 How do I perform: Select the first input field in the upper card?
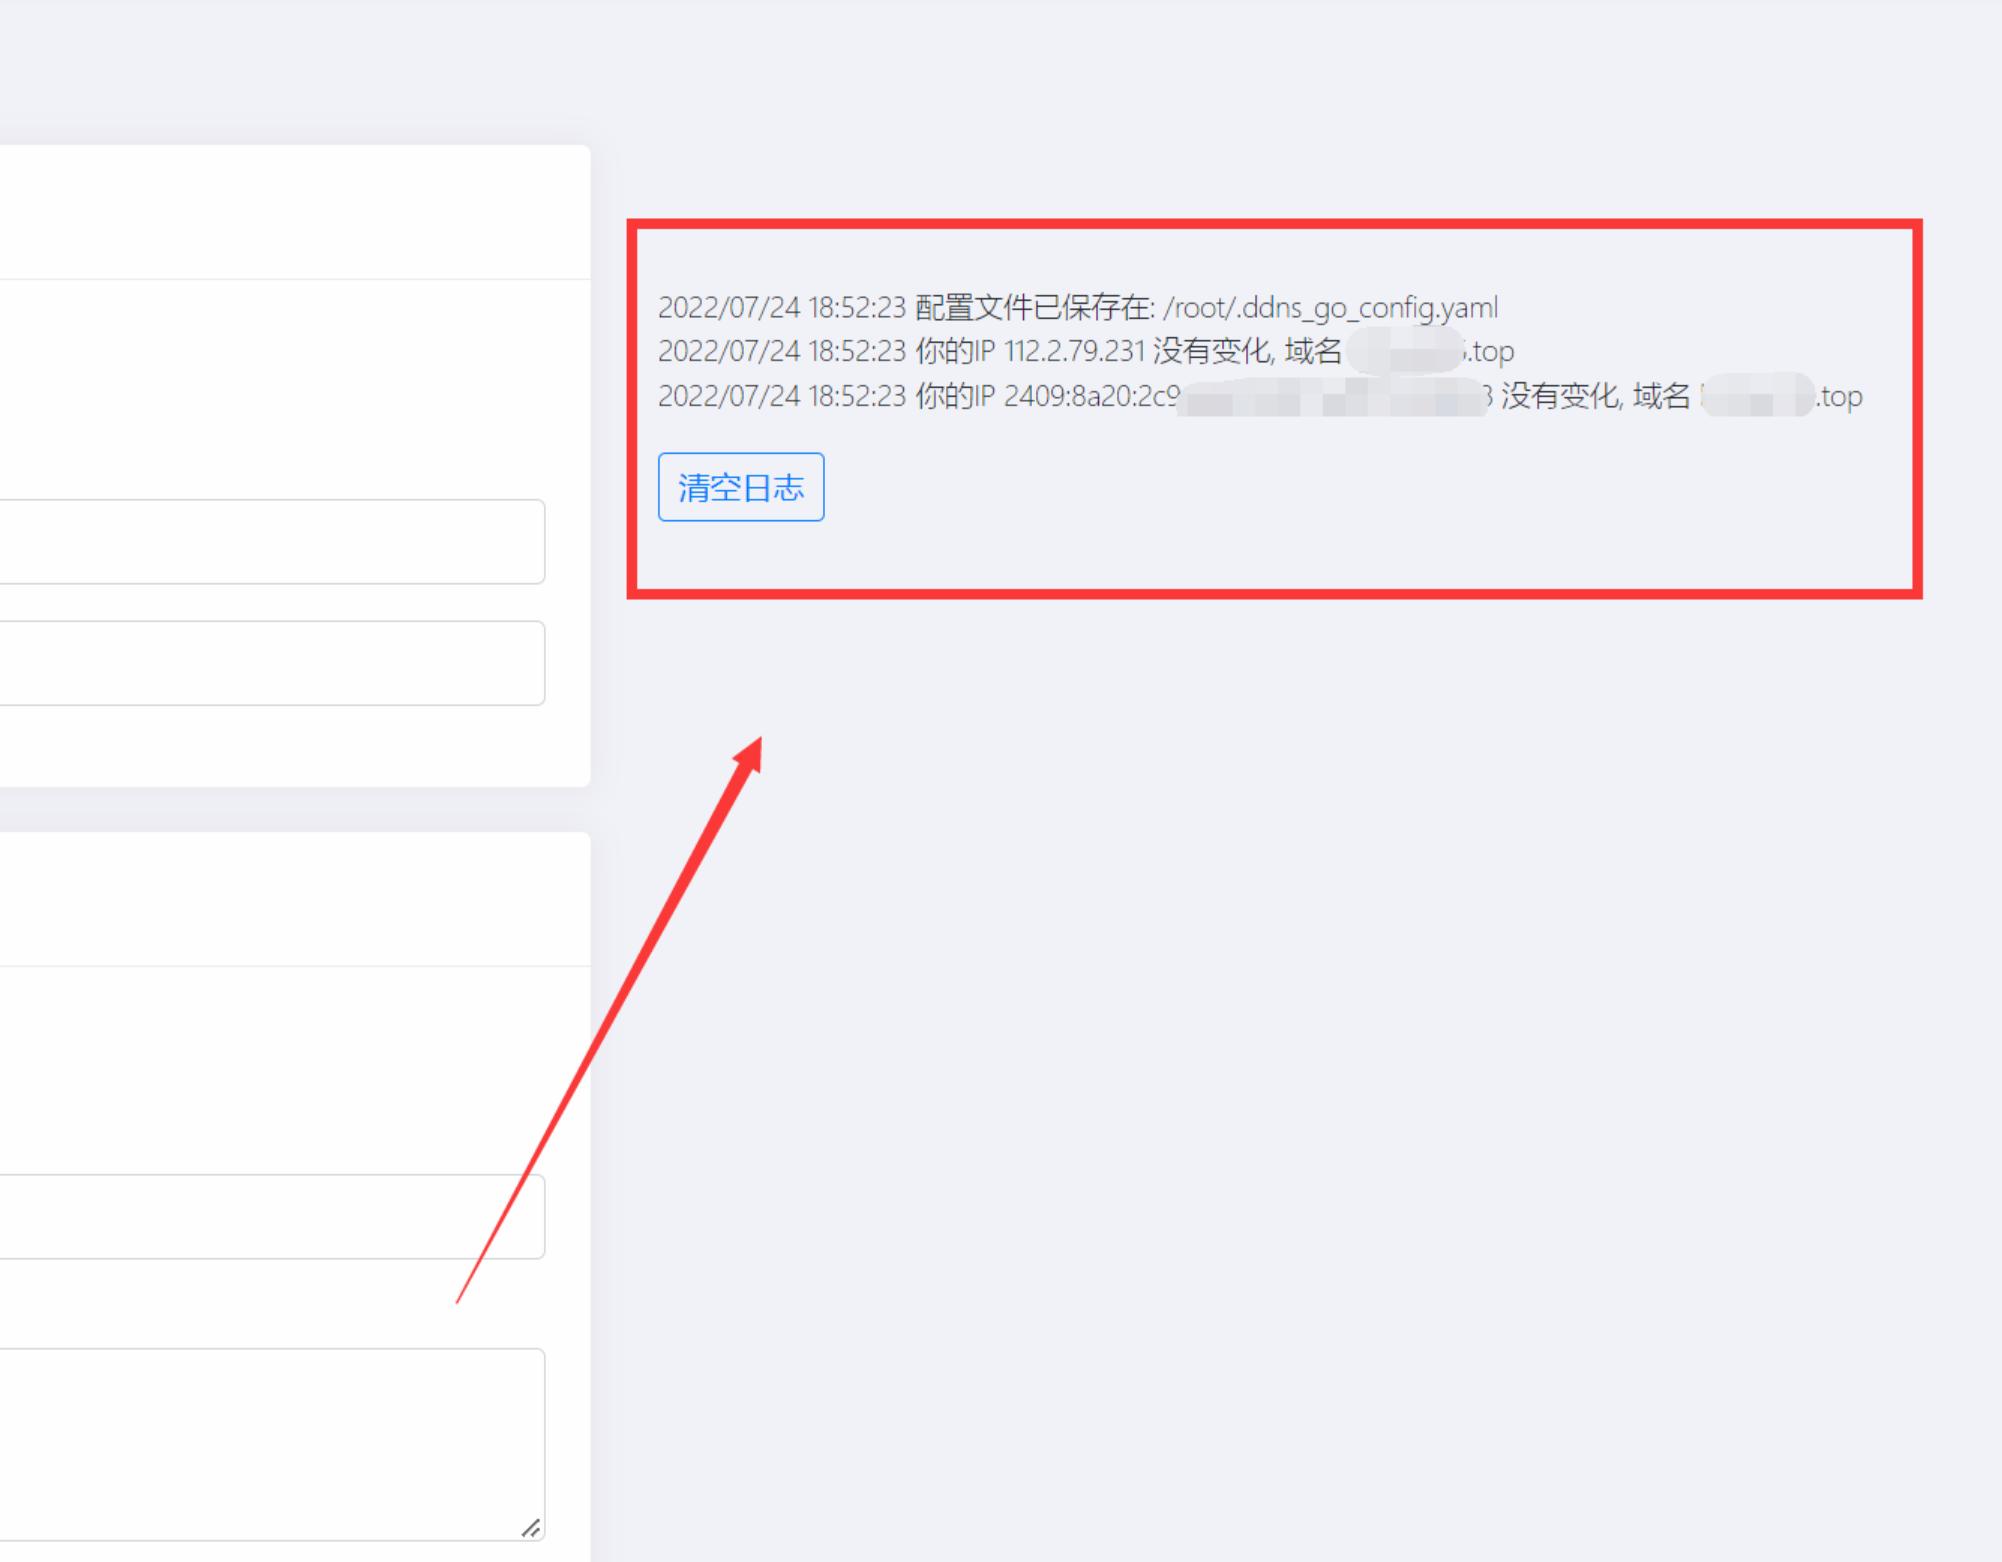[270, 541]
